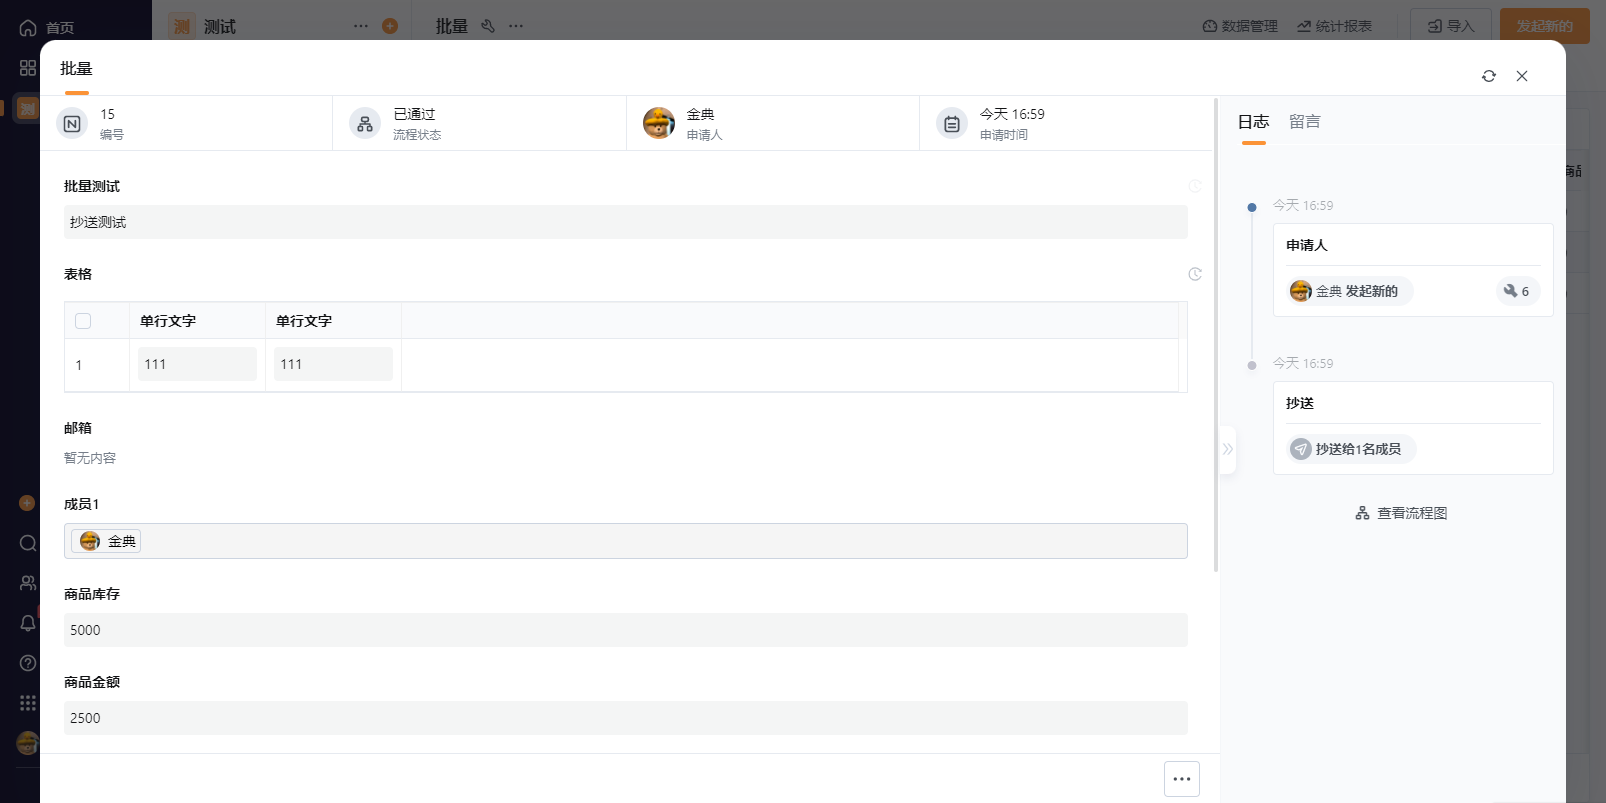Collapse the log side panel with chevrons
The image size is (1606, 803).
point(1228,449)
